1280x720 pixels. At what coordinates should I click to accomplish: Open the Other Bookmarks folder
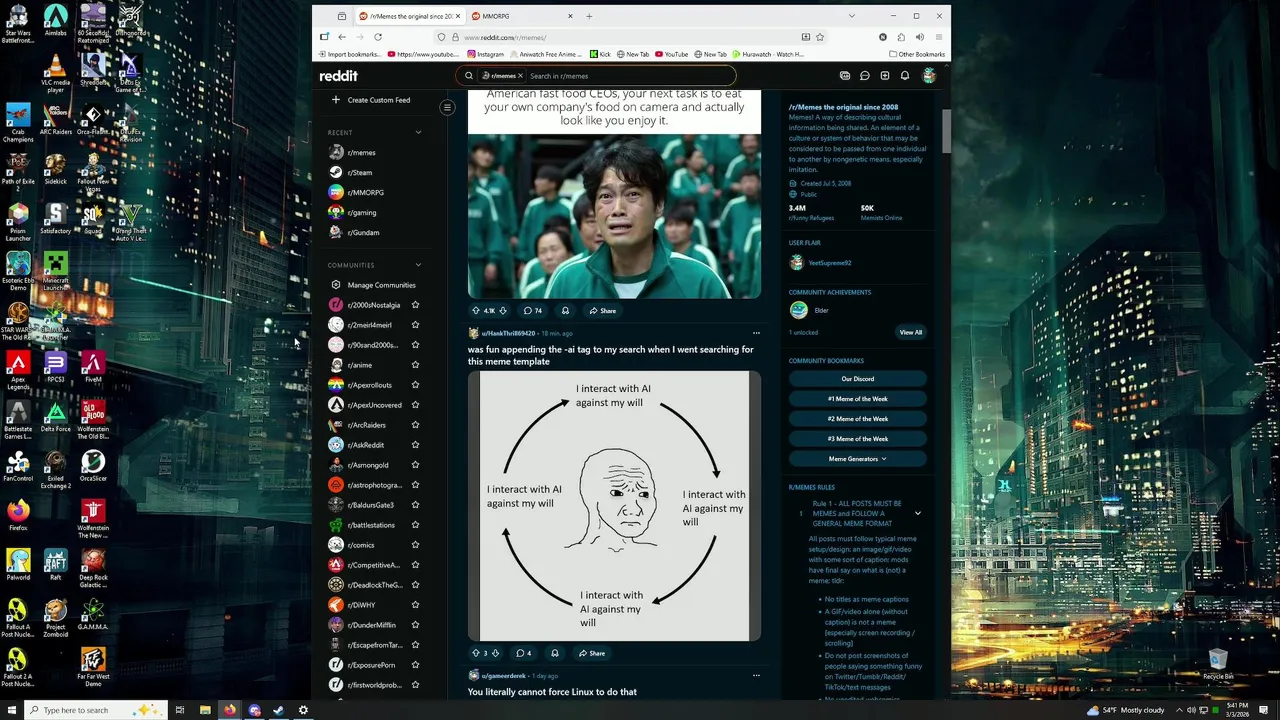(917, 54)
